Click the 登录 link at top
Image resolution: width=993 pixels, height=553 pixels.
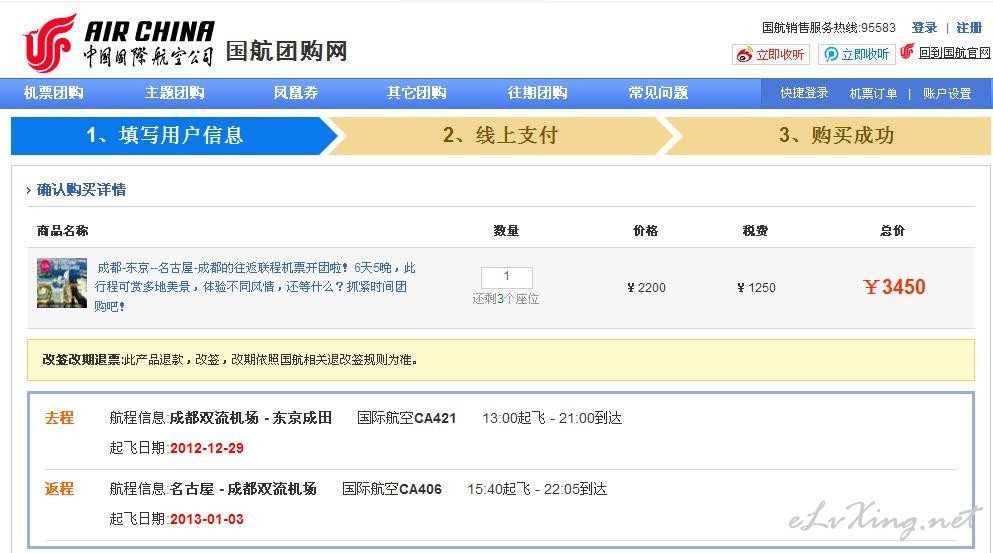924,28
